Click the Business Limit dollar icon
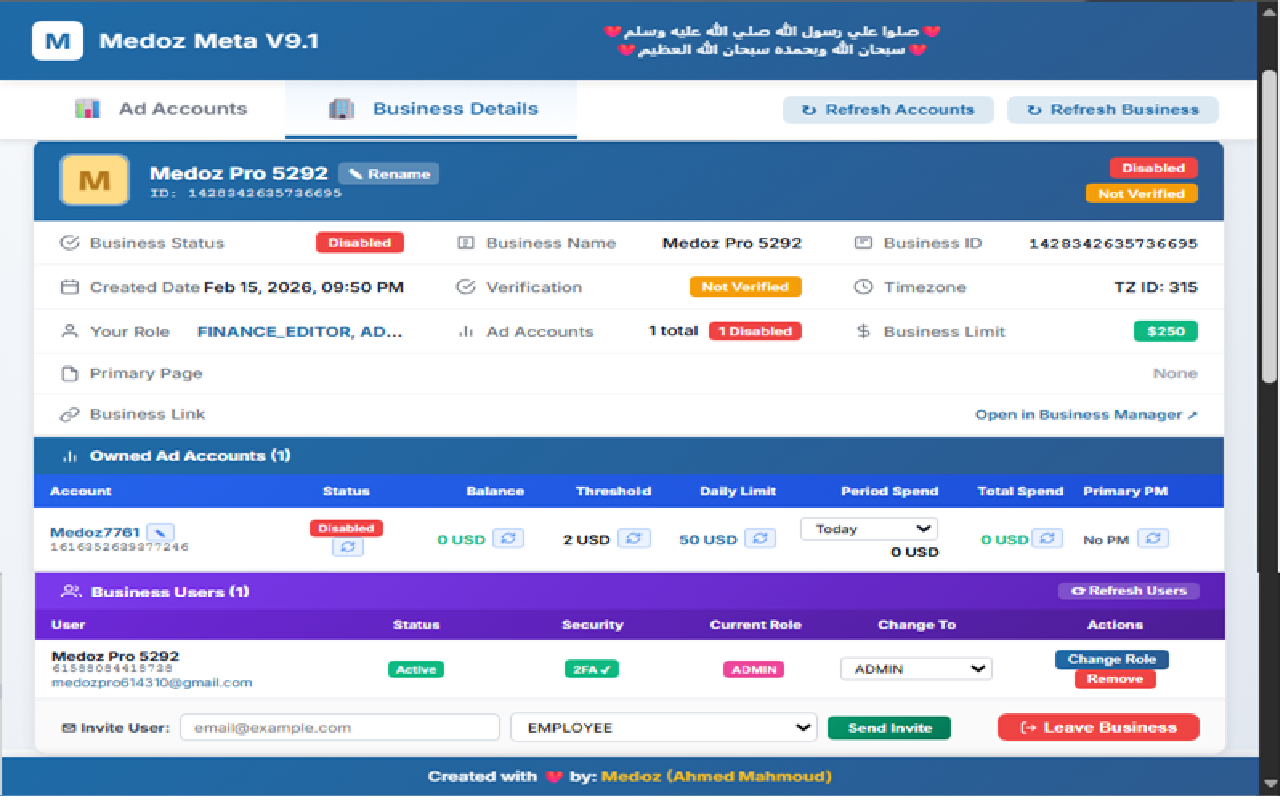 click(864, 331)
